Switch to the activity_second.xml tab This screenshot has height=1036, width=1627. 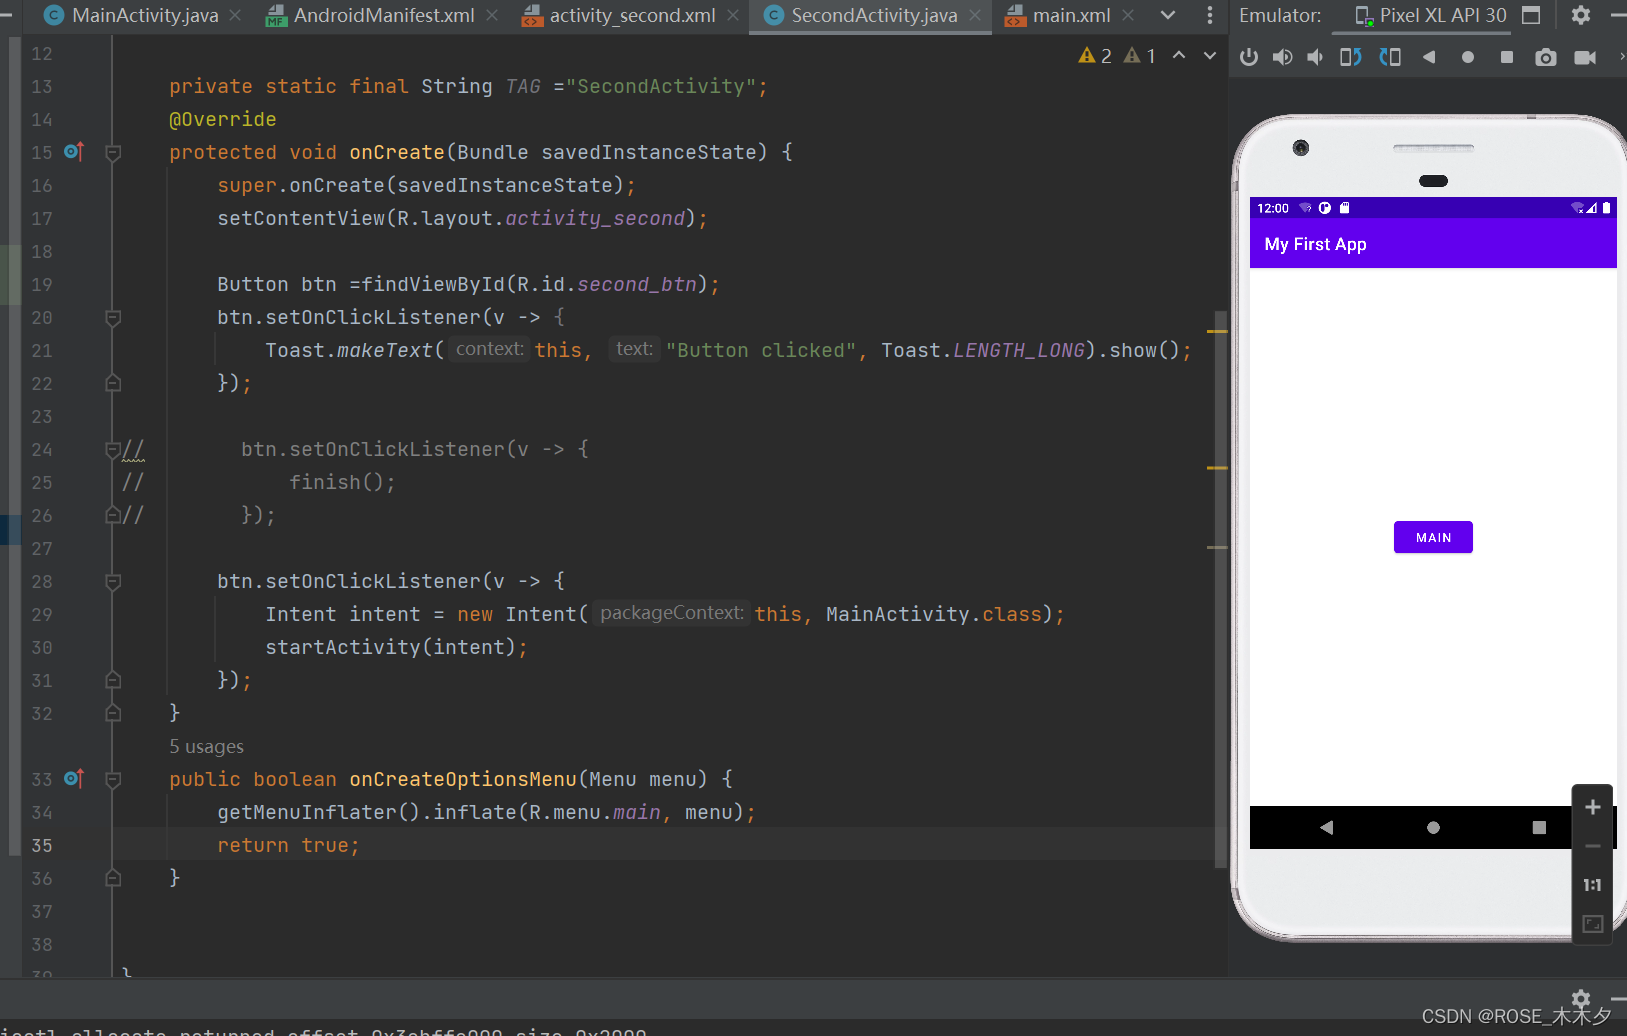click(x=632, y=15)
